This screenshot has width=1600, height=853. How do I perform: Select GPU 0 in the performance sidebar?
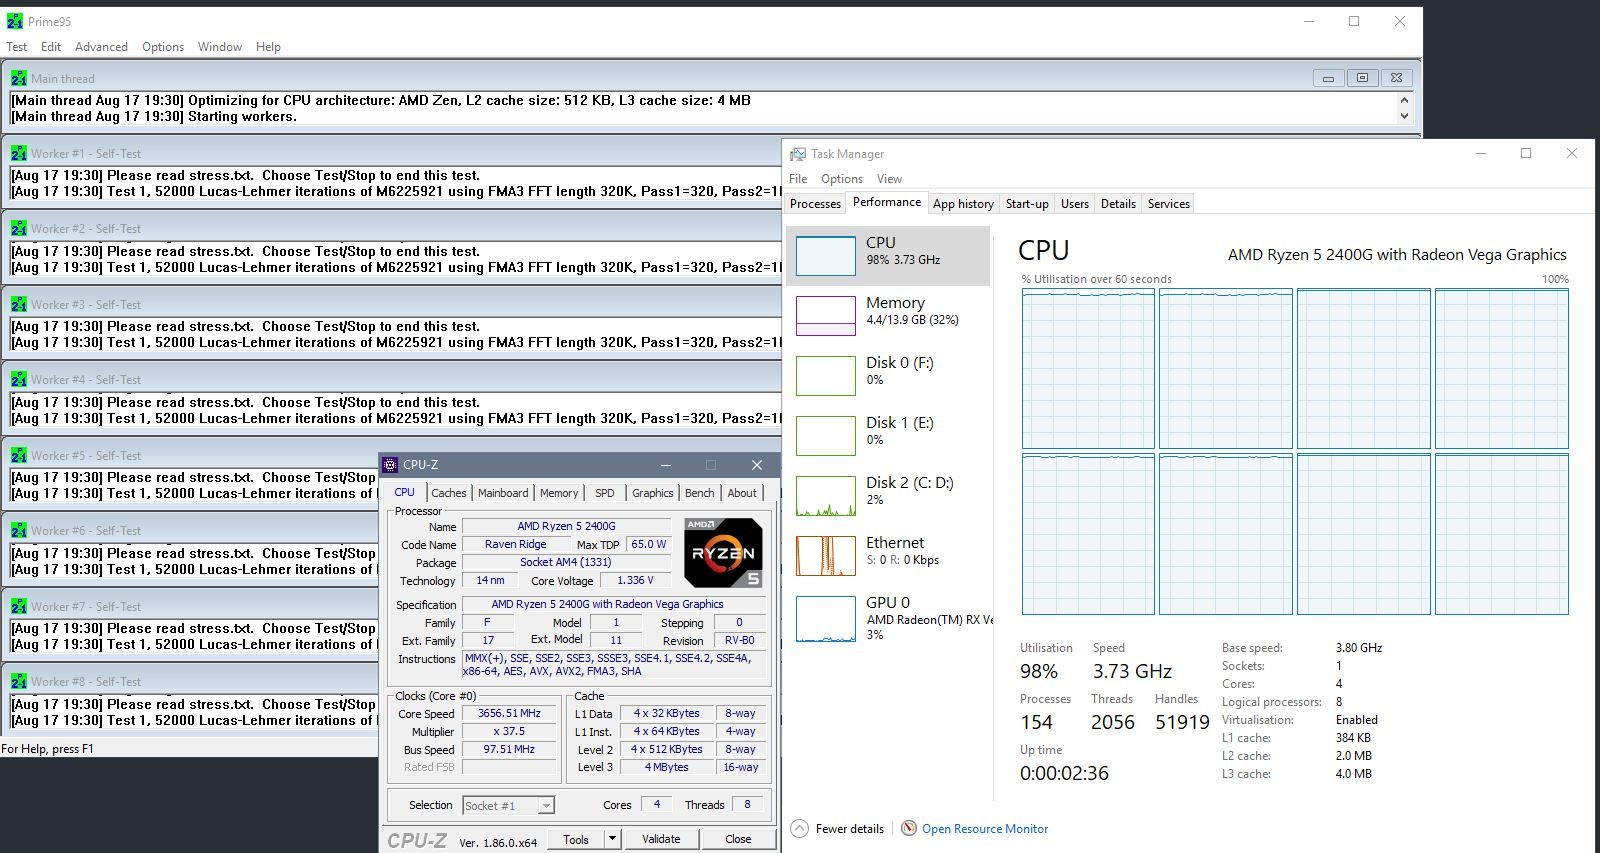pos(888,617)
